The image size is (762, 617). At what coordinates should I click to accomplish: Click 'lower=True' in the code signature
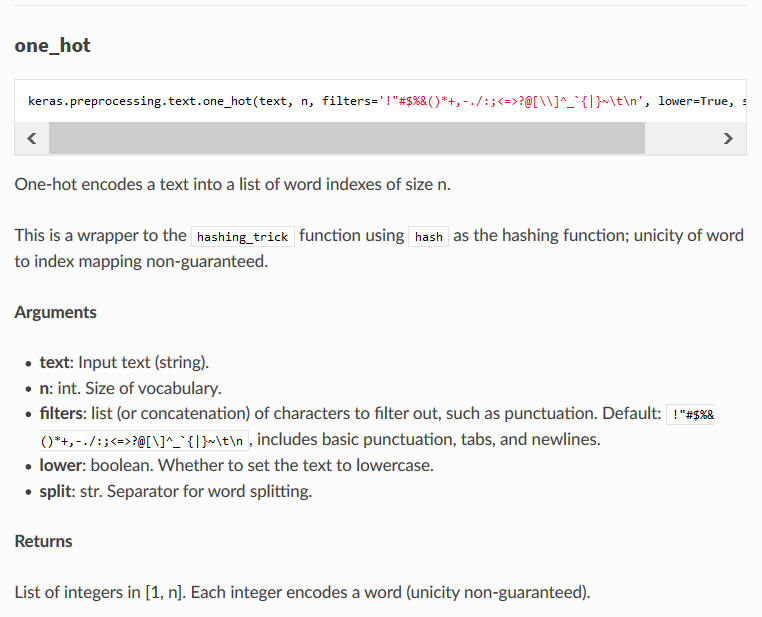coord(693,101)
